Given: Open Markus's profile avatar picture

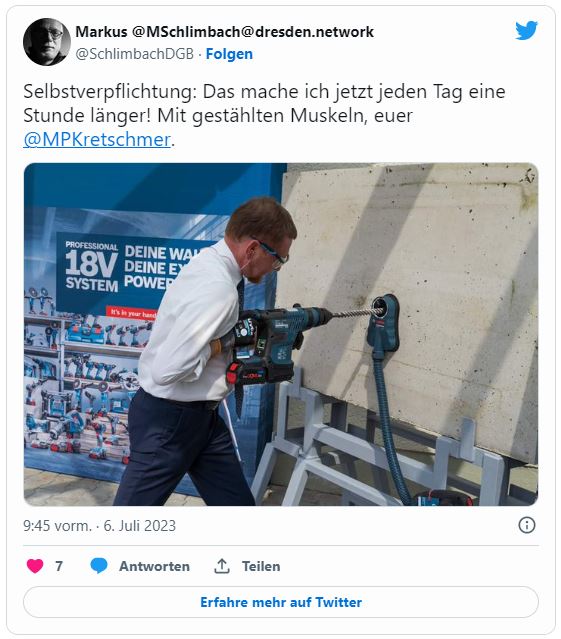Looking at the screenshot, I should 47,42.
